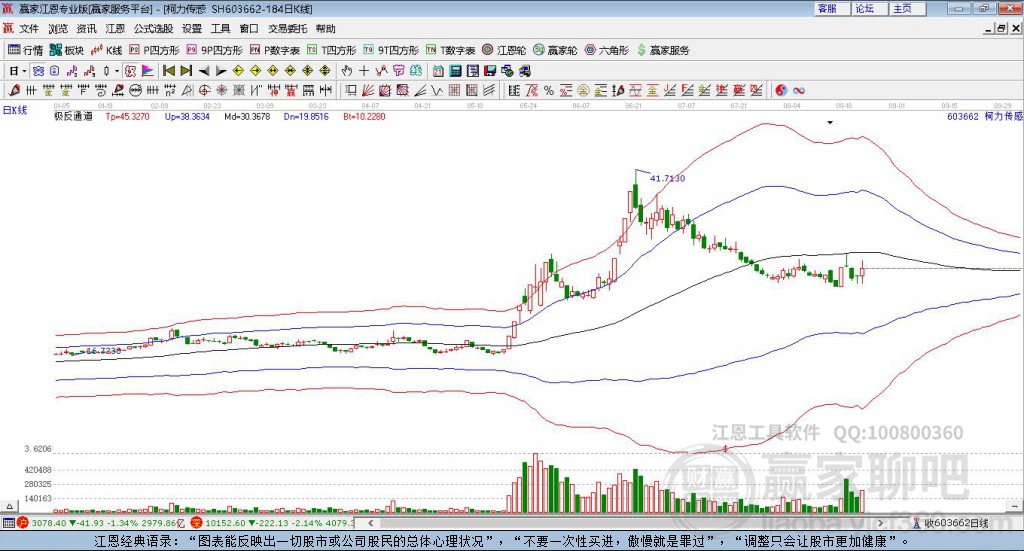Viewport: 1024px width, 551px height.
Task: Click the horizontal scrollbar right arrow
Action: [x=880, y=523]
